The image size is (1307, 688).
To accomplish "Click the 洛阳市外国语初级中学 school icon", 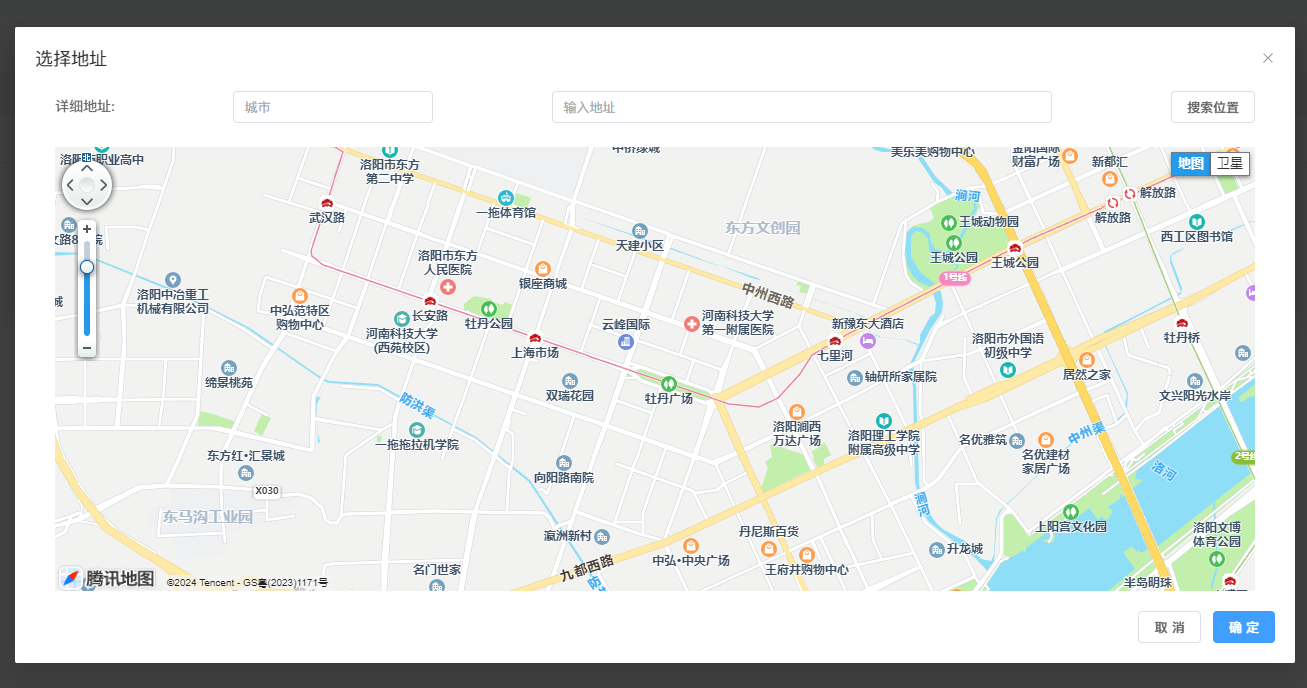I will coord(1008,370).
